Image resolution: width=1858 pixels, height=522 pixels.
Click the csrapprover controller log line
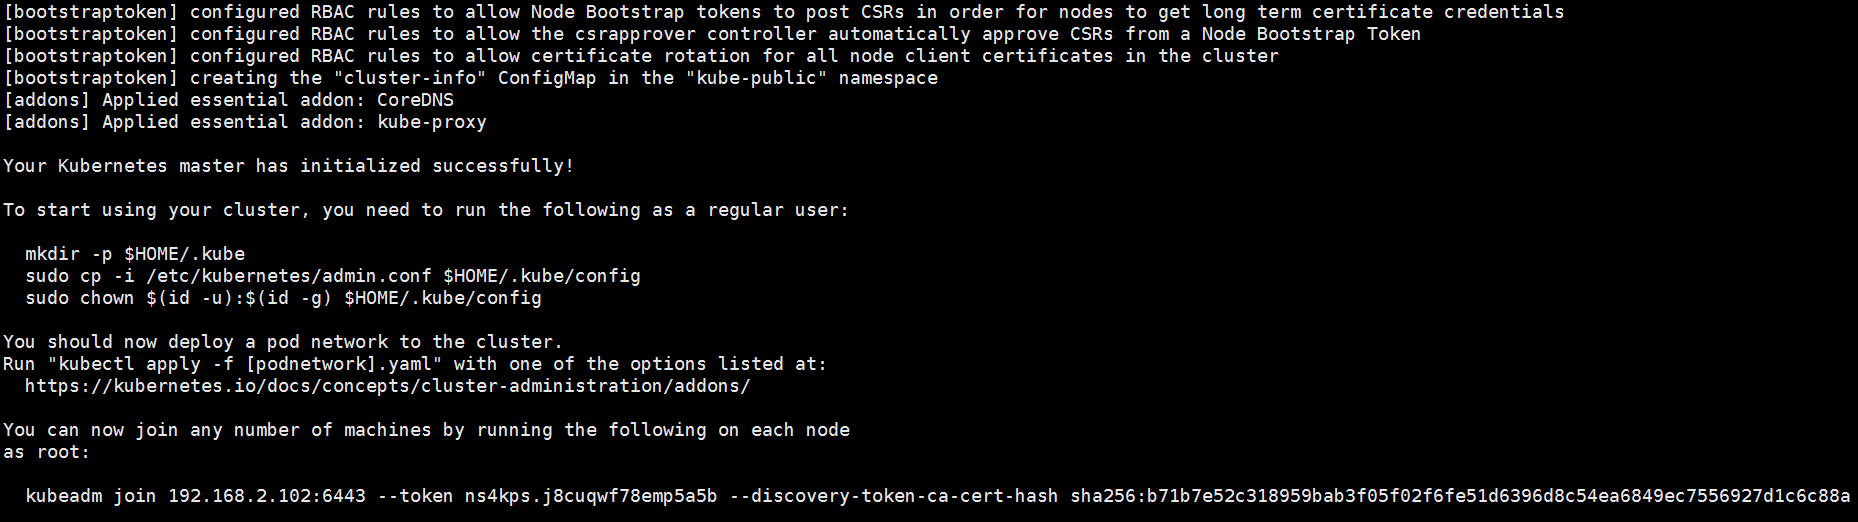pos(712,34)
